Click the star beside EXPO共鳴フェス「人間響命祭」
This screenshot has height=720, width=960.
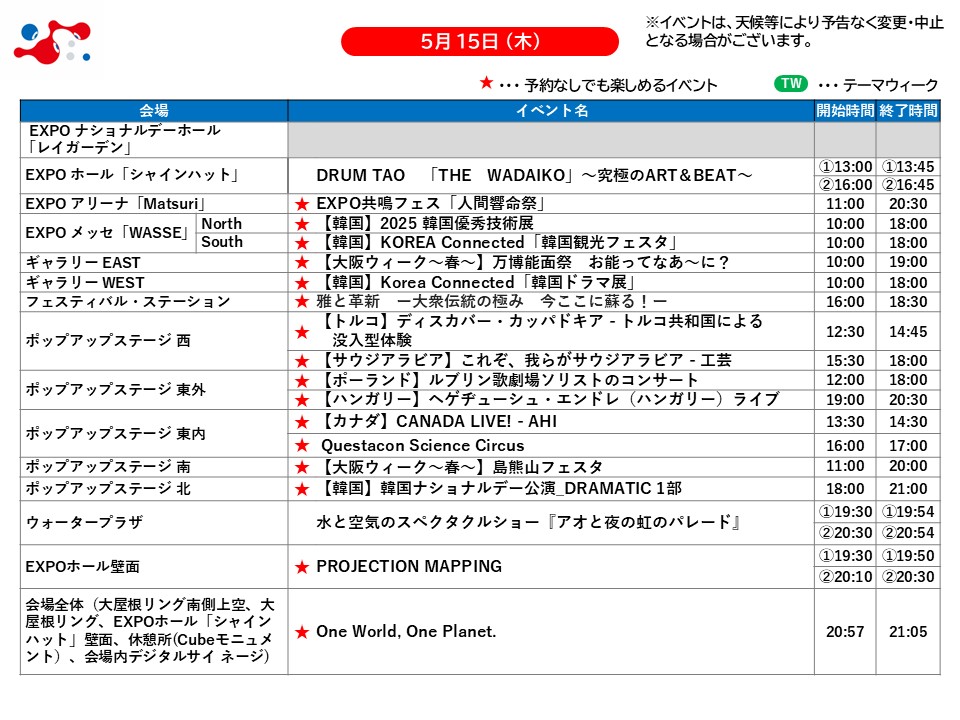301,204
